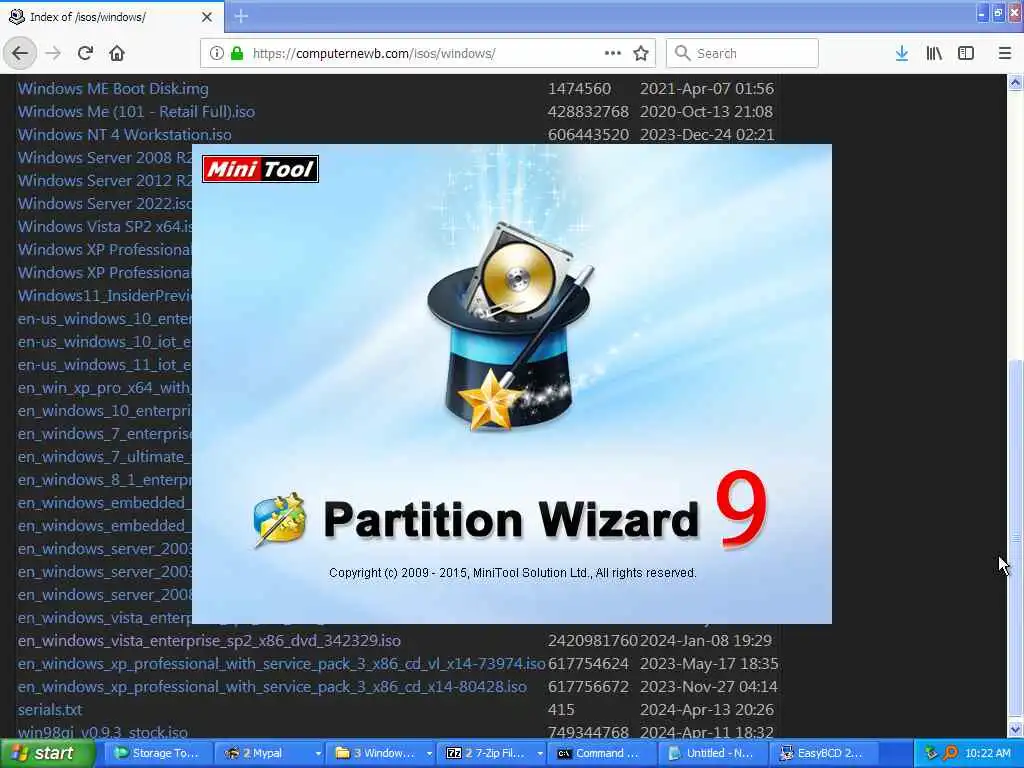Switch to Untitled - N... Notepad taskbar button

click(x=713, y=753)
